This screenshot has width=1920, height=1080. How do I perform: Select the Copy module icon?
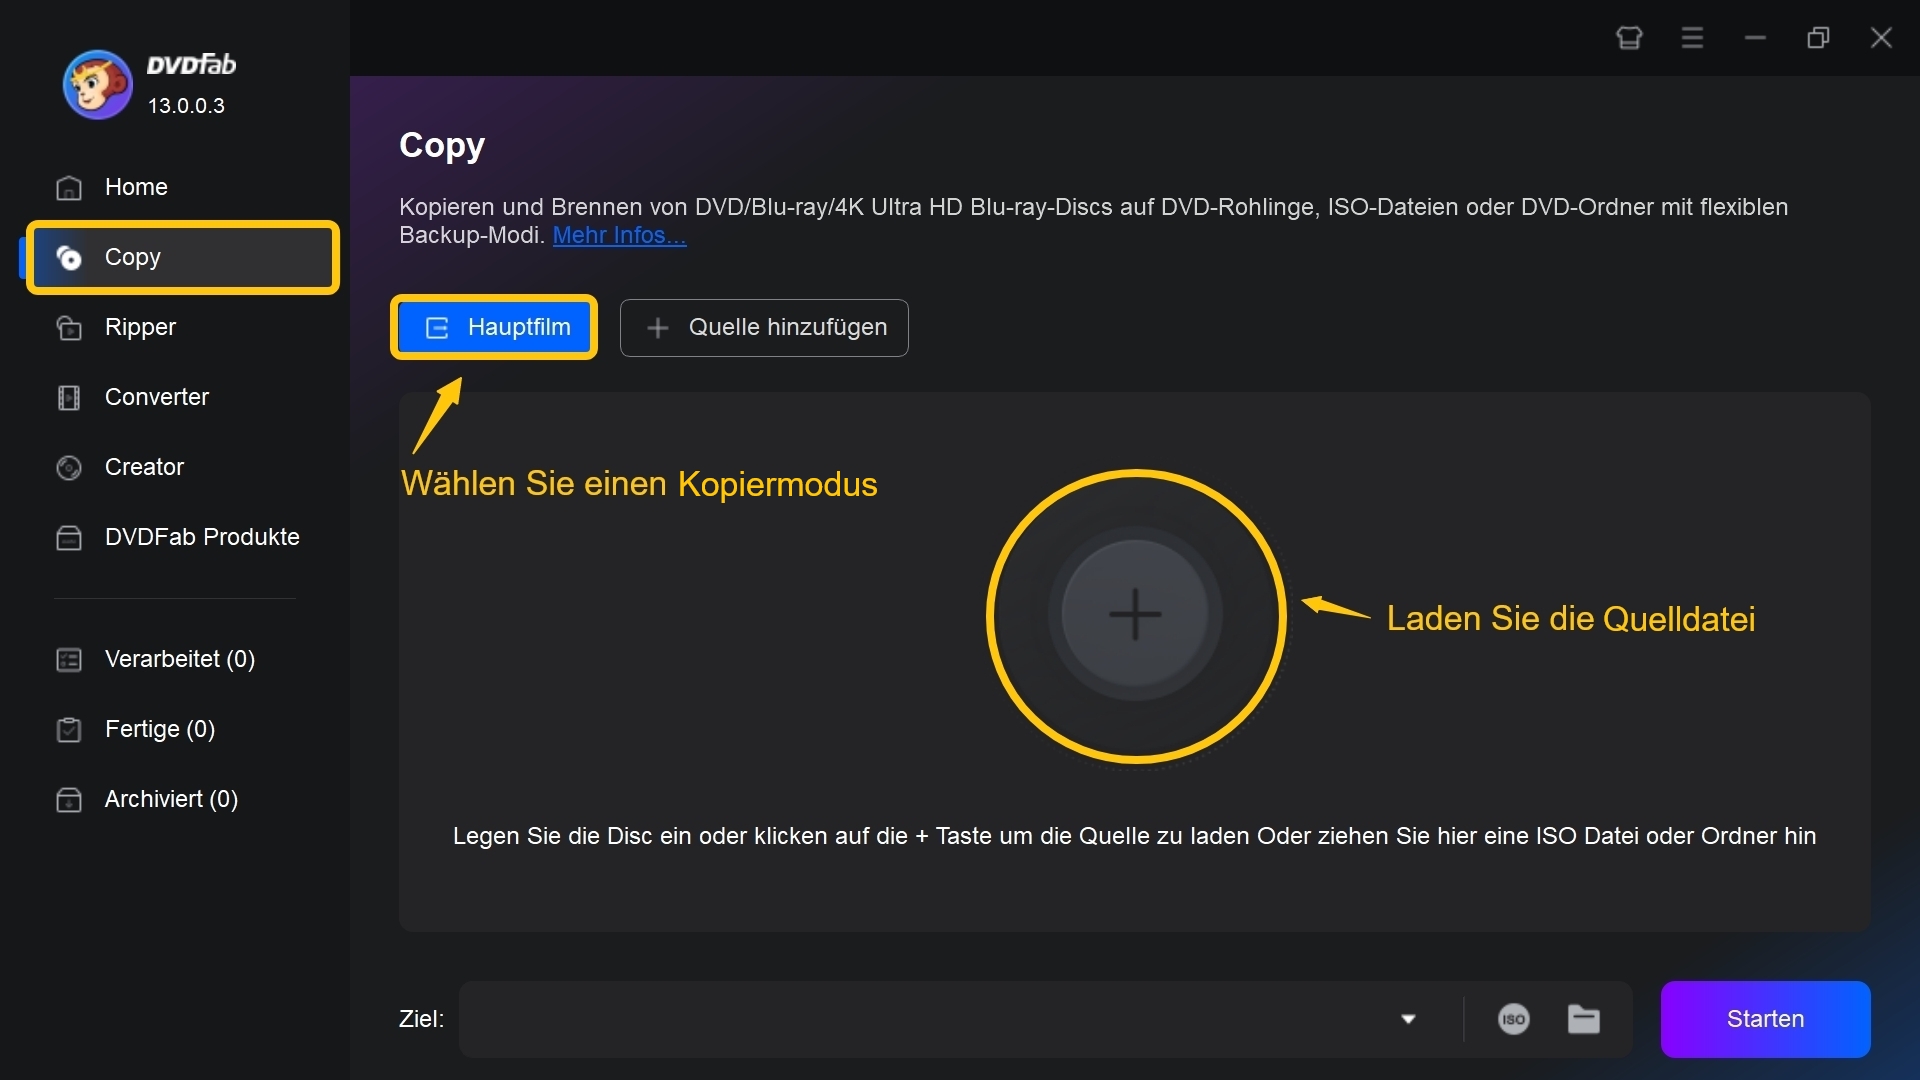(70, 257)
